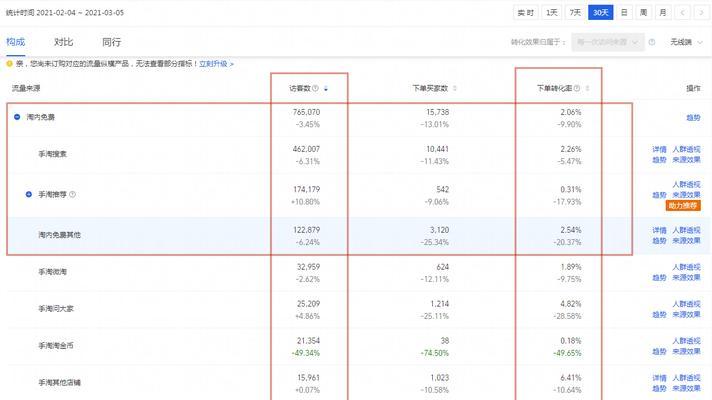Switch to the 同行 tab
Screen dimensions: 712x400
111,42
